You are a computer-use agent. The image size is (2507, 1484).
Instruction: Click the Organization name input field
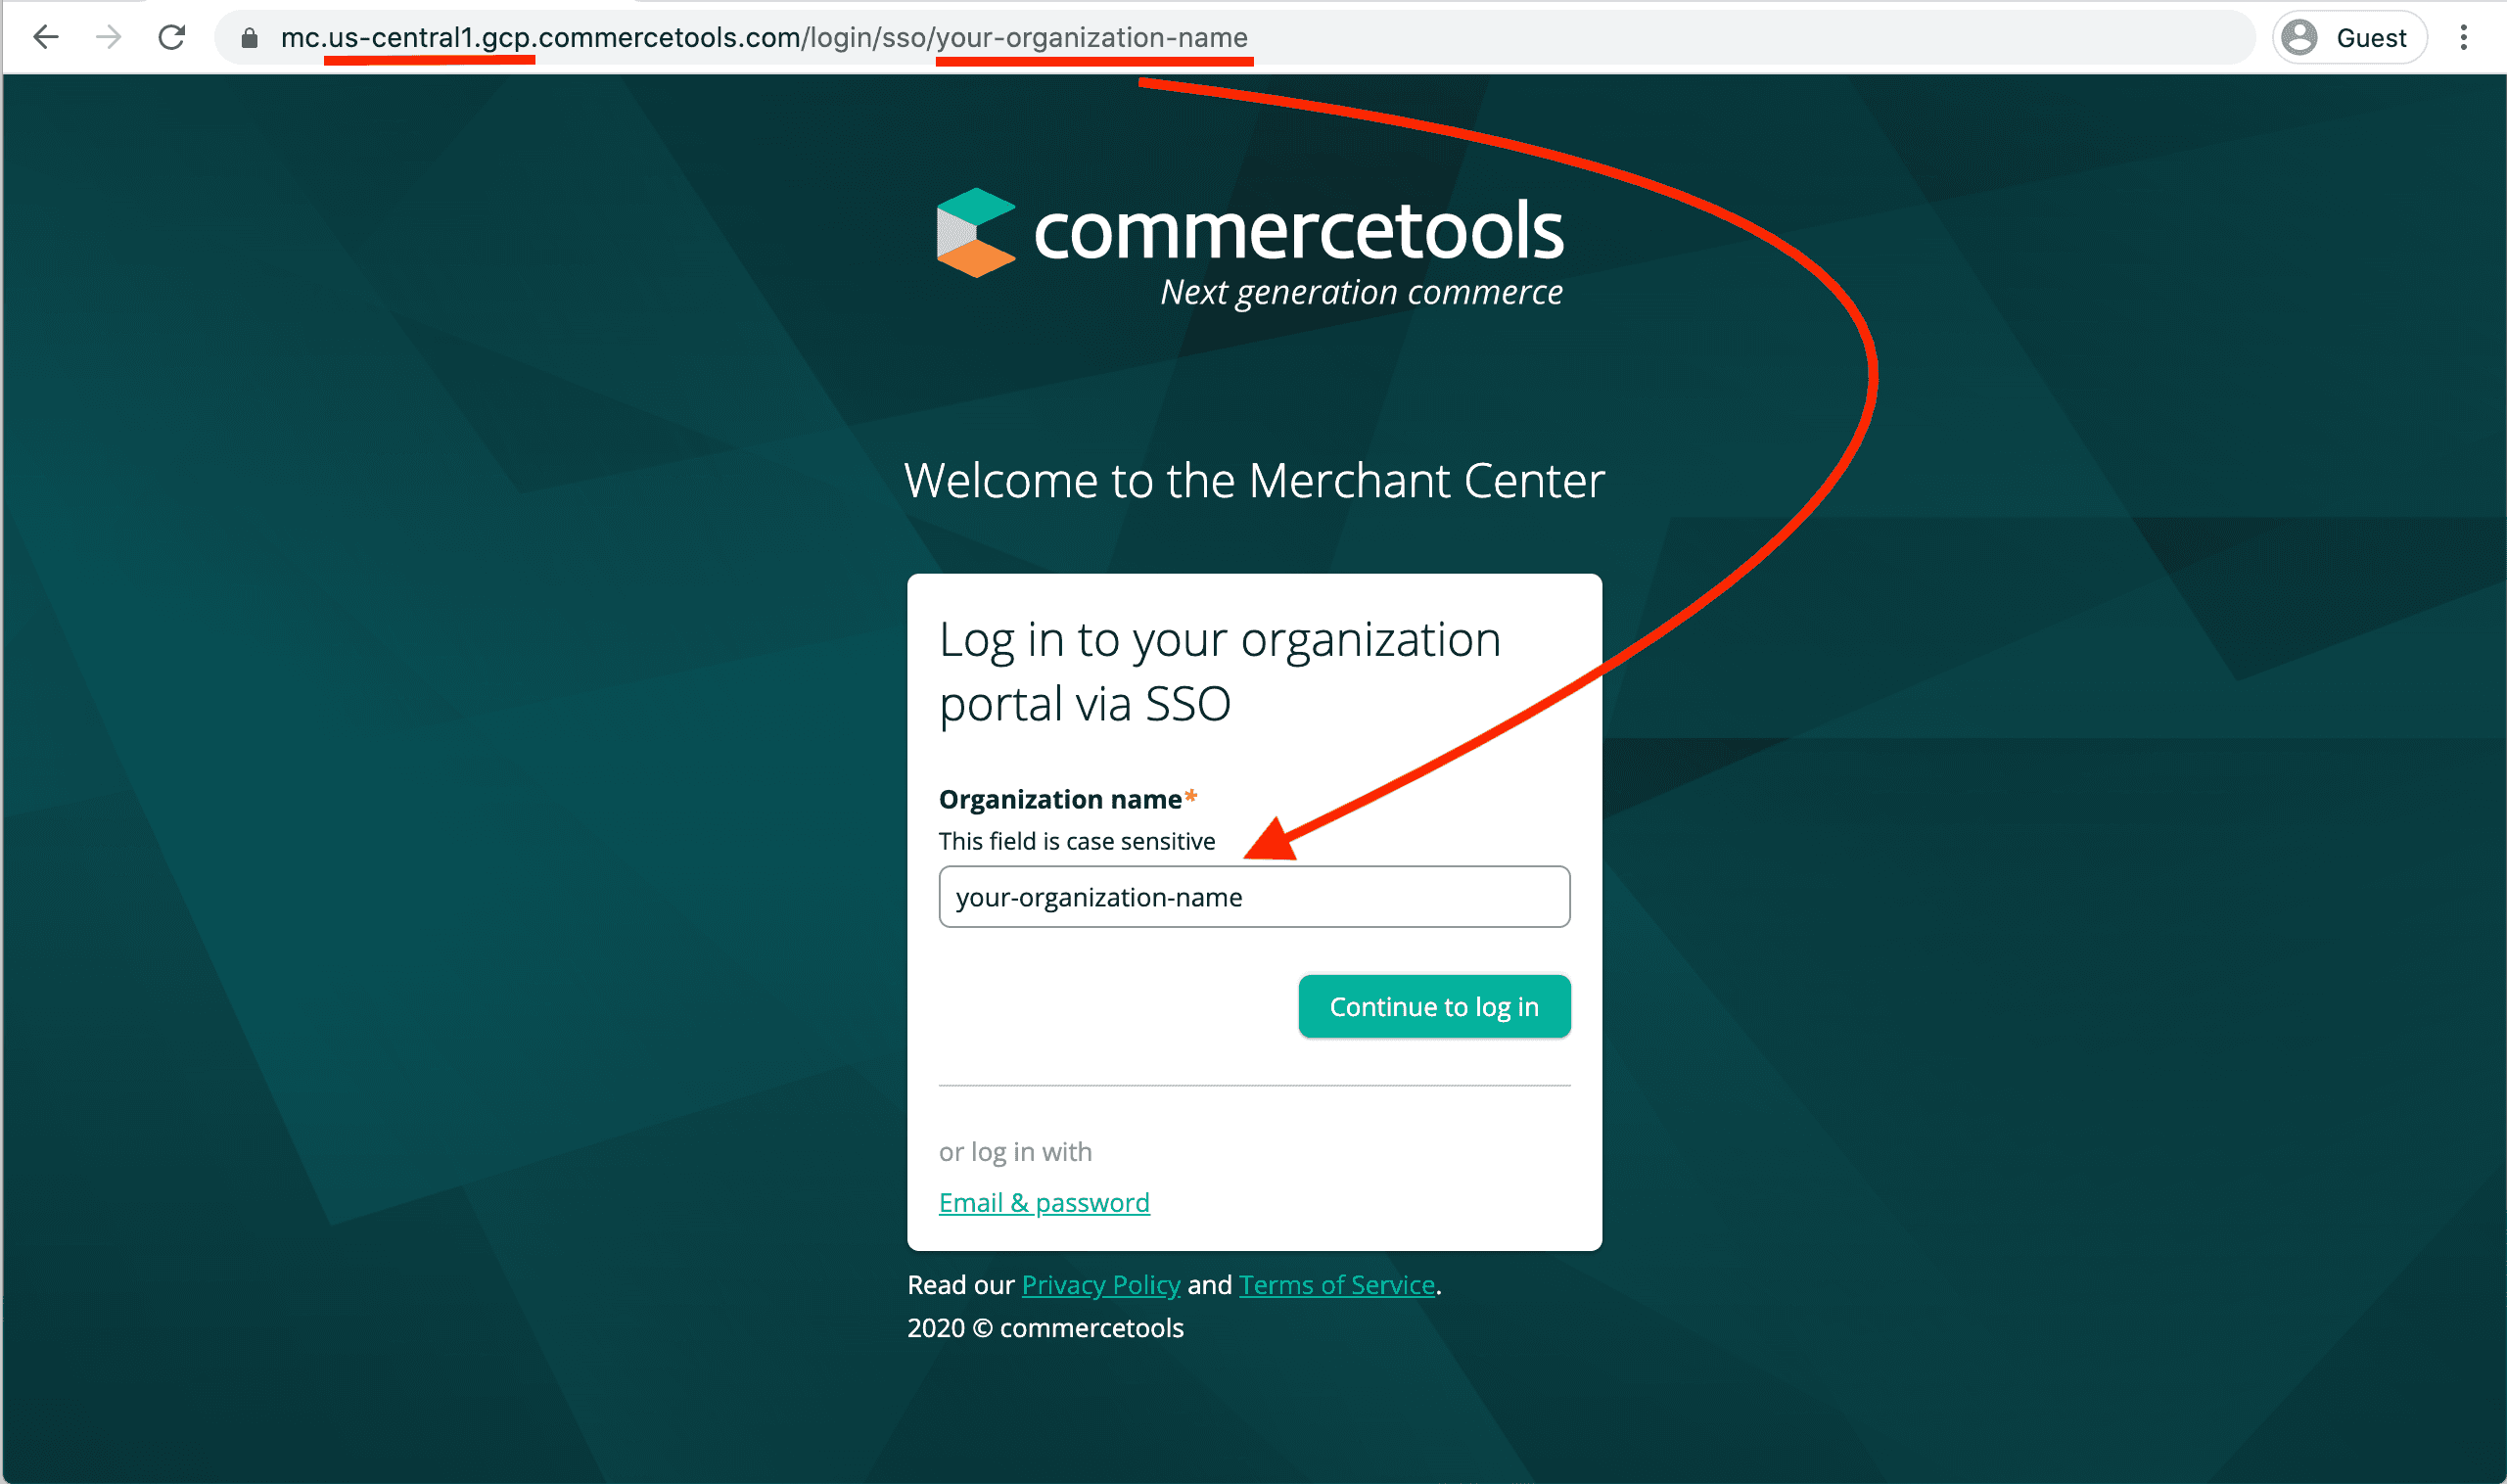[x=1254, y=897]
